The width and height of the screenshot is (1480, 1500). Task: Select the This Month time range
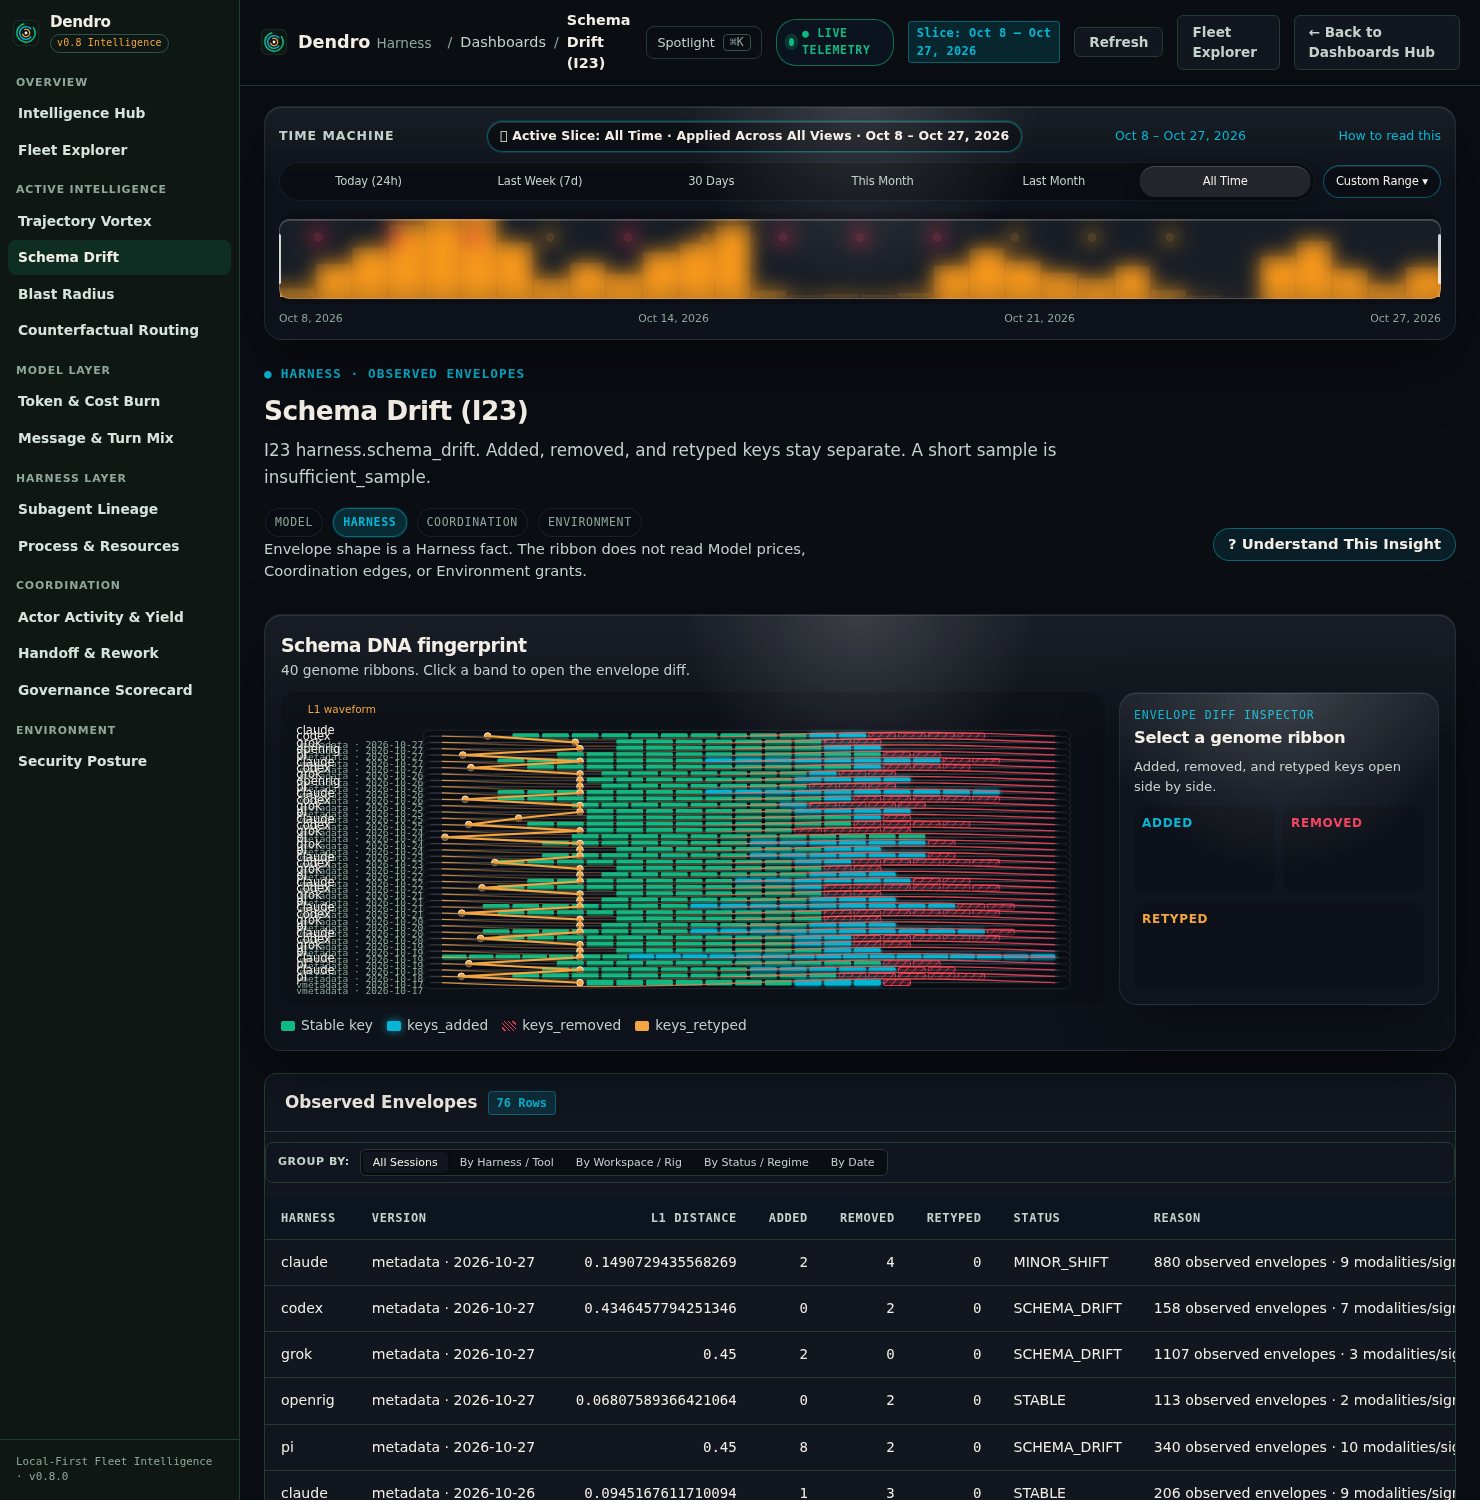click(x=882, y=181)
